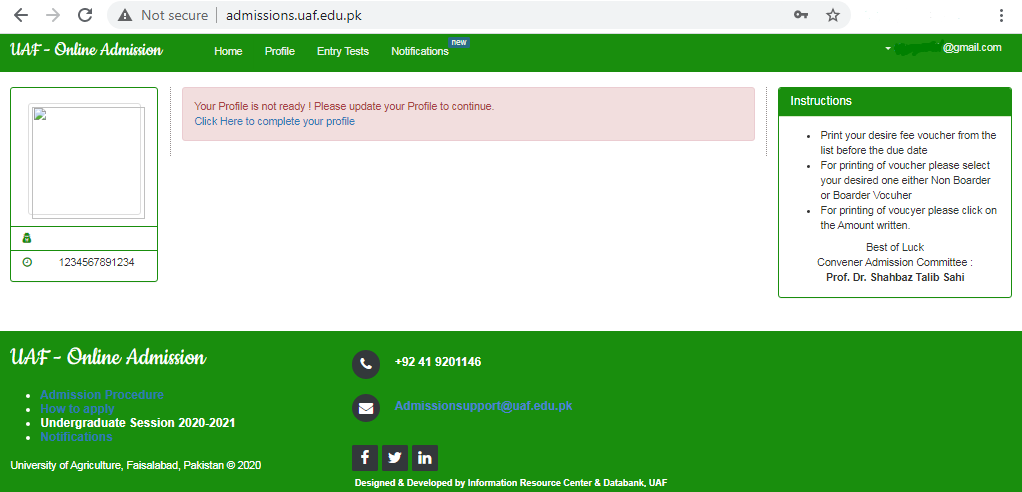Image resolution: width=1022 pixels, height=492 pixels.
Task: Open the Twitter social icon
Action: (x=395, y=457)
